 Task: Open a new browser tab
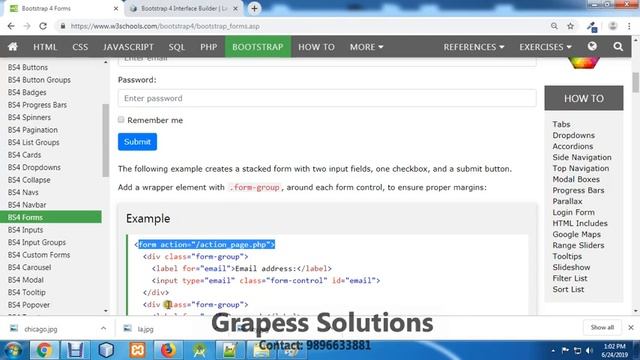click(x=254, y=8)
